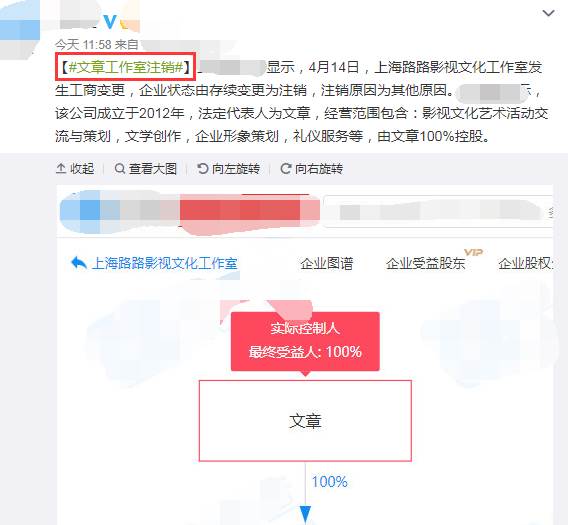
Task: Select the 文章 shareholder node box
Action: pos(305,421)
